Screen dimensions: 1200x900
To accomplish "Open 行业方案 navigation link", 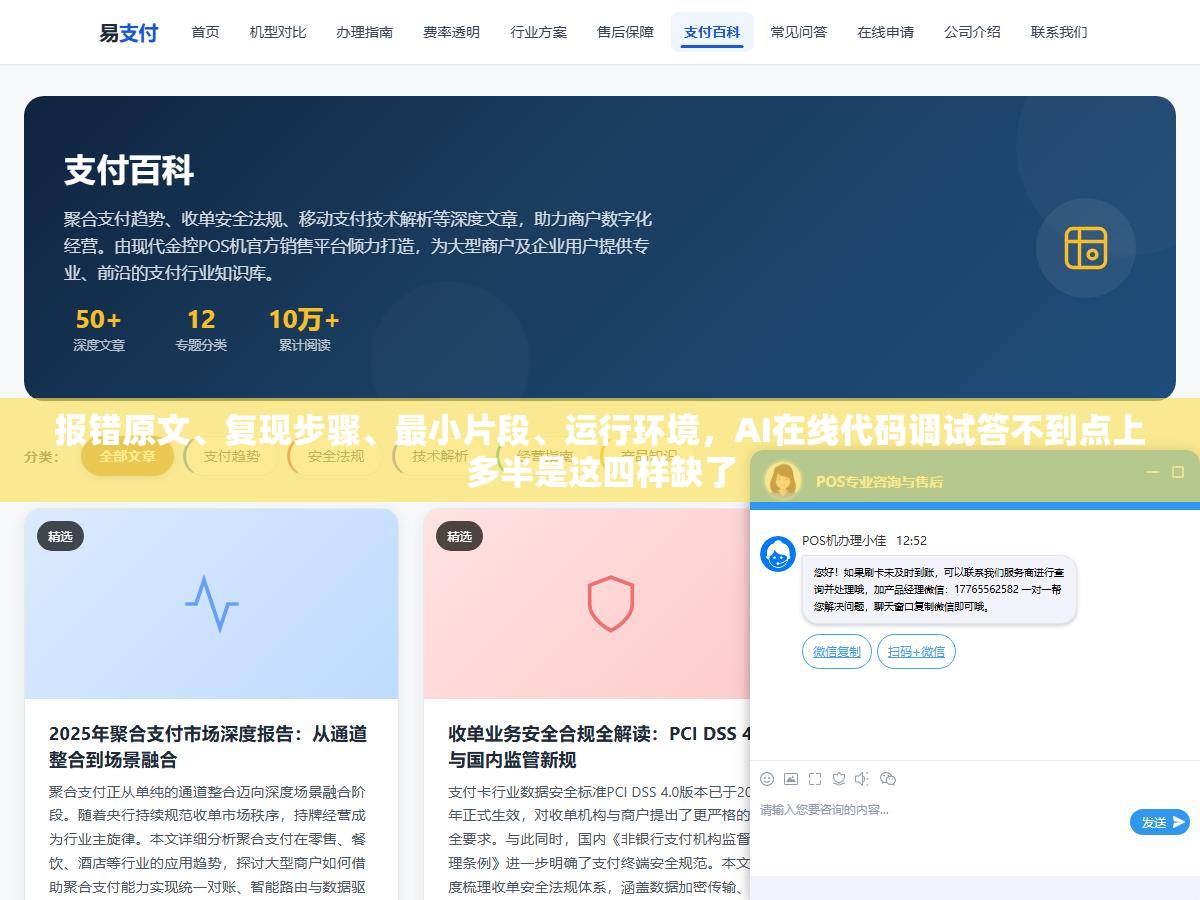I will [538, 32].
